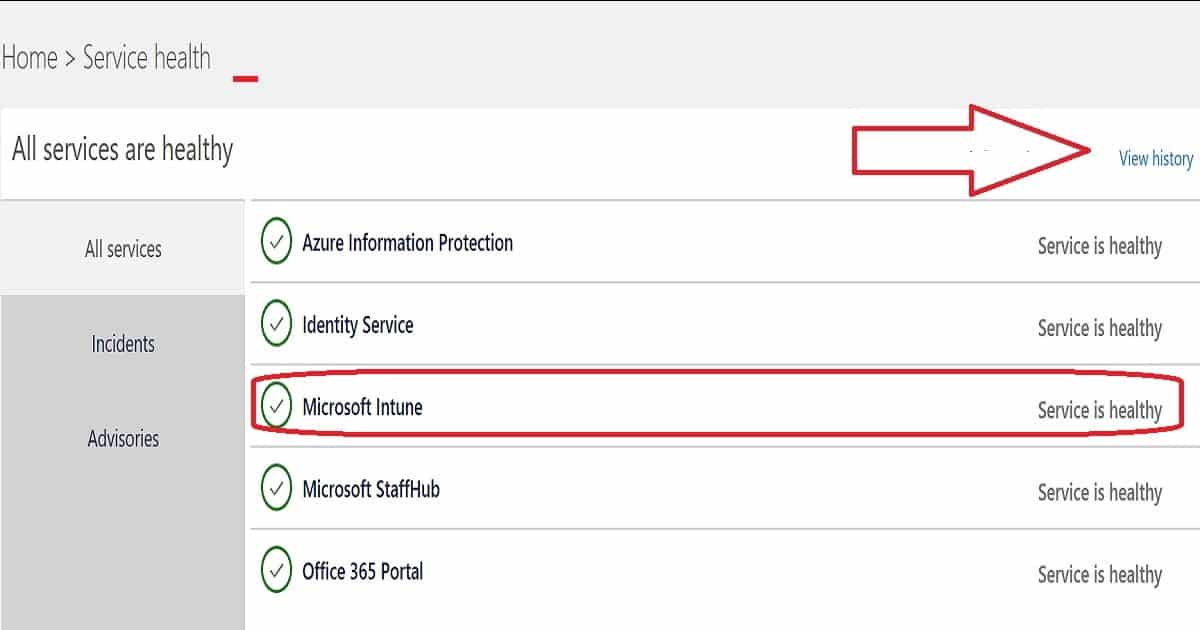Click 'All services are healthy' heading
Viewport: 1200px width, 630px height.
tap(122, 150)
